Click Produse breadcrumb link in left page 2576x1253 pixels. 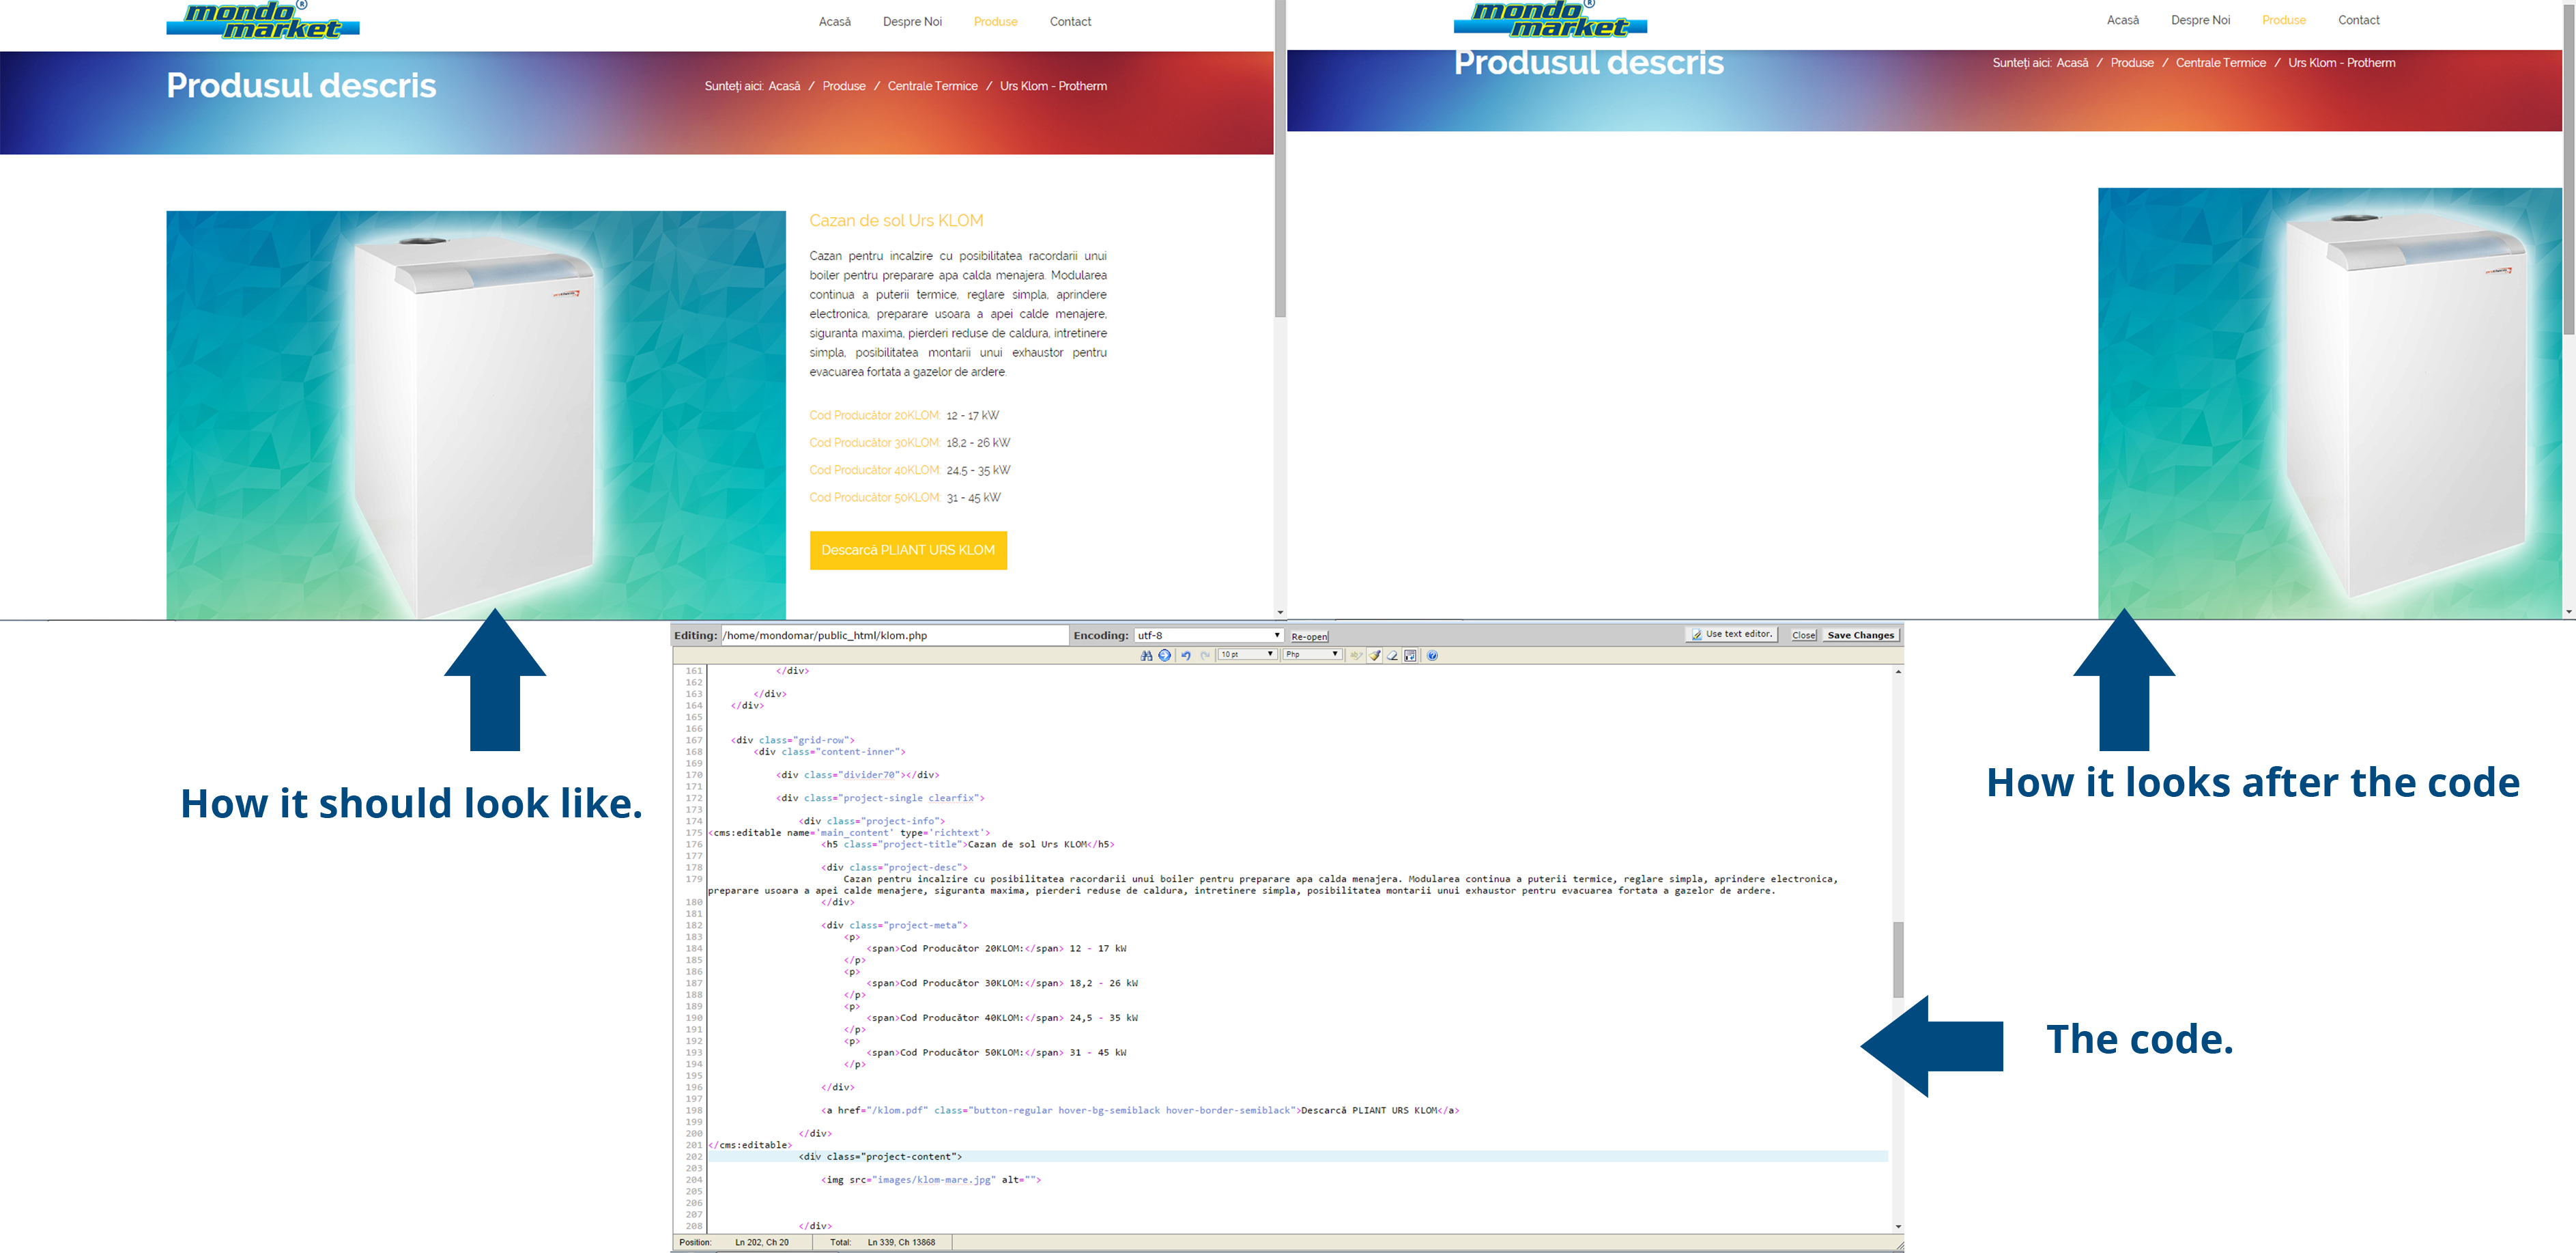[x=844, y=86]
